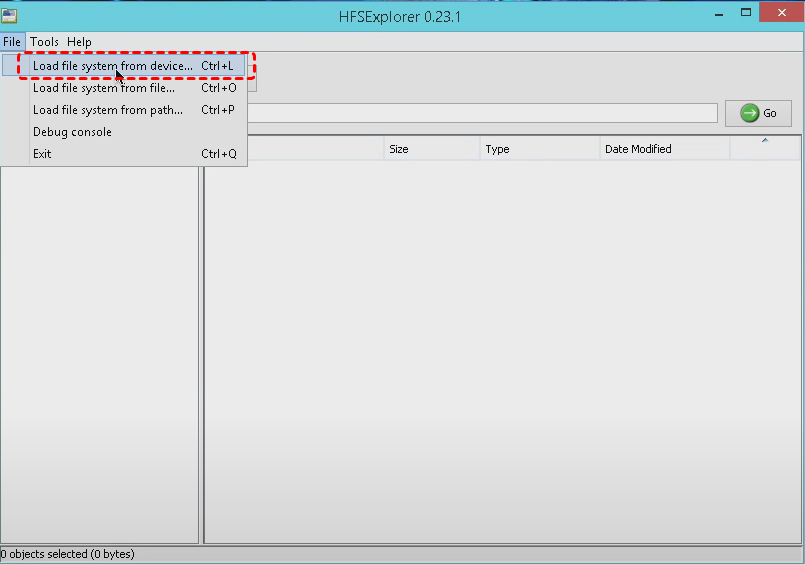This screenshot has height=564, width=805.
Task: Open the File menu
Action: 11,42
